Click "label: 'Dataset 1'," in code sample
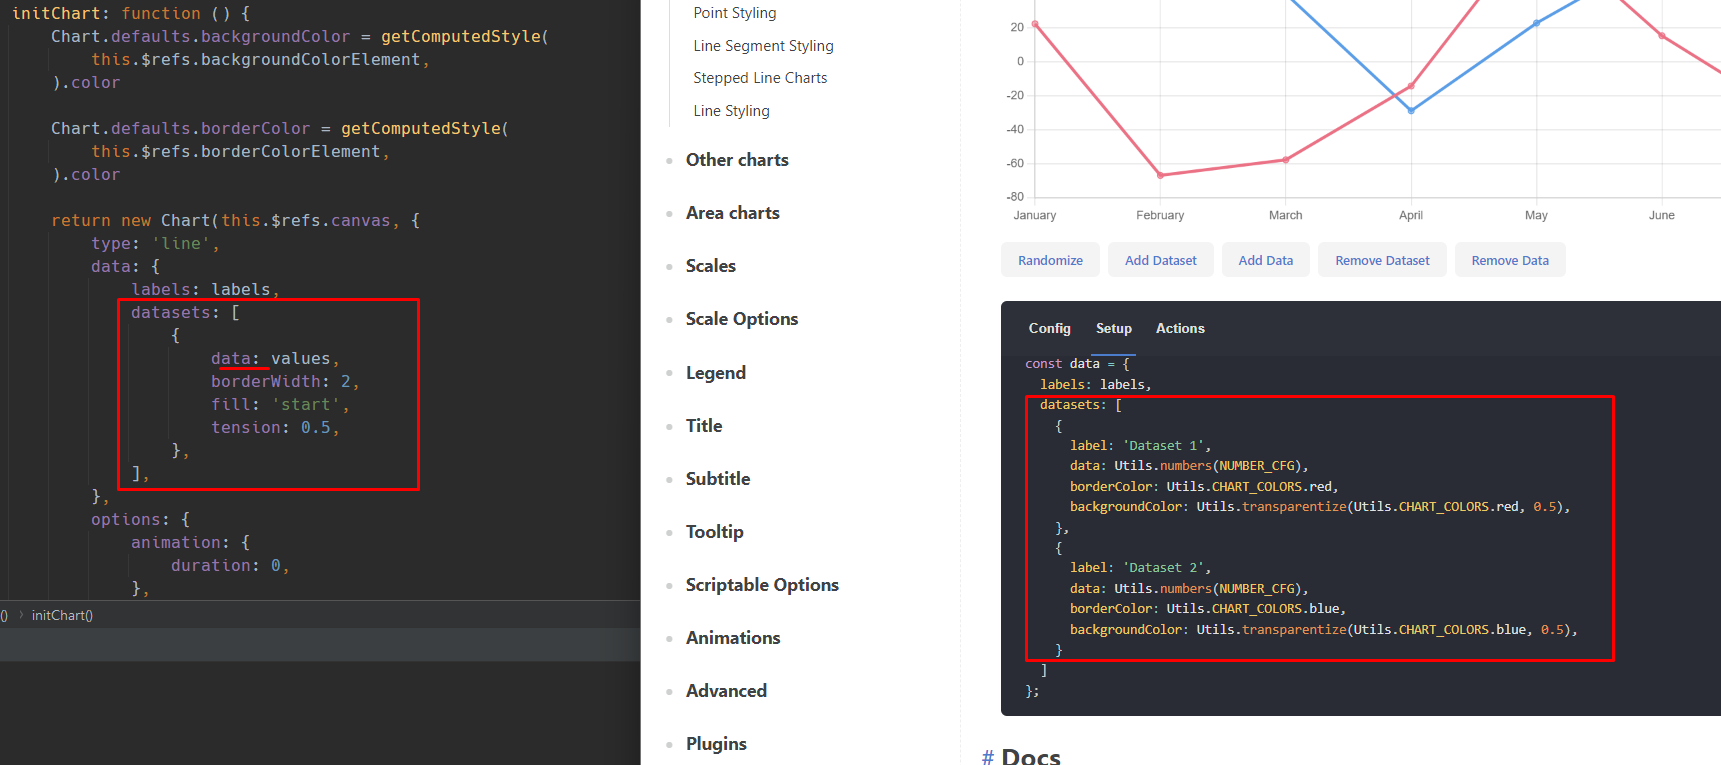 [x=1140, y=445]
